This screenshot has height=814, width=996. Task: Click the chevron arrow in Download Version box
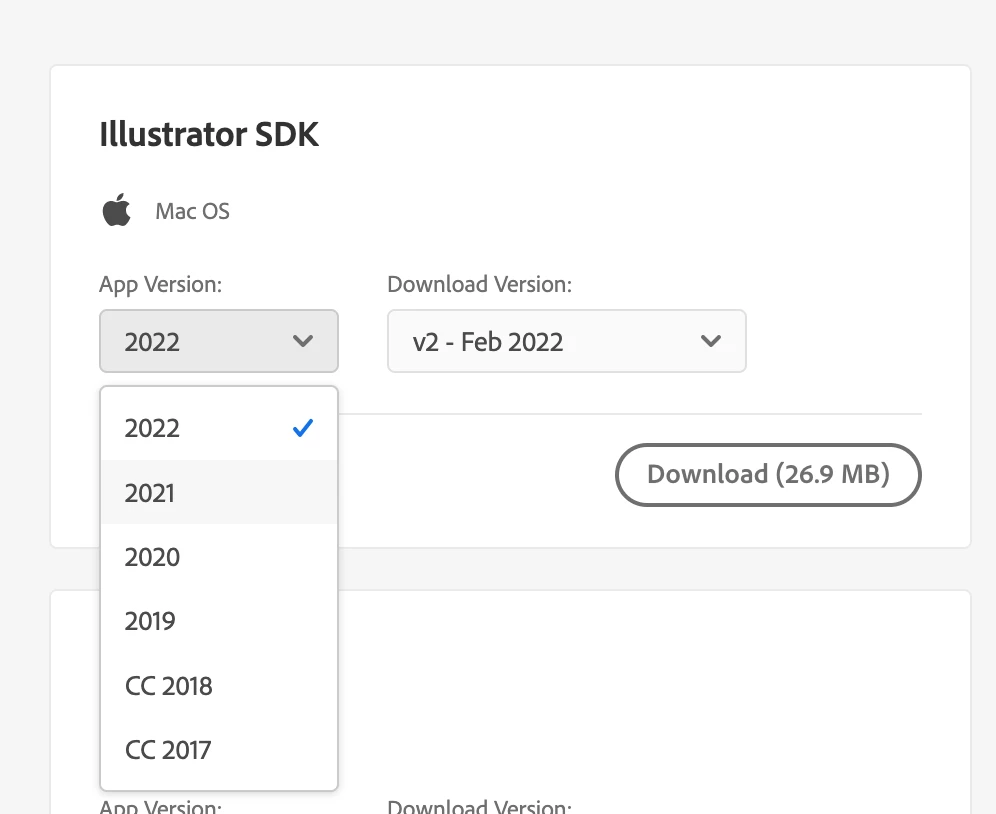[x=711, y=341]
